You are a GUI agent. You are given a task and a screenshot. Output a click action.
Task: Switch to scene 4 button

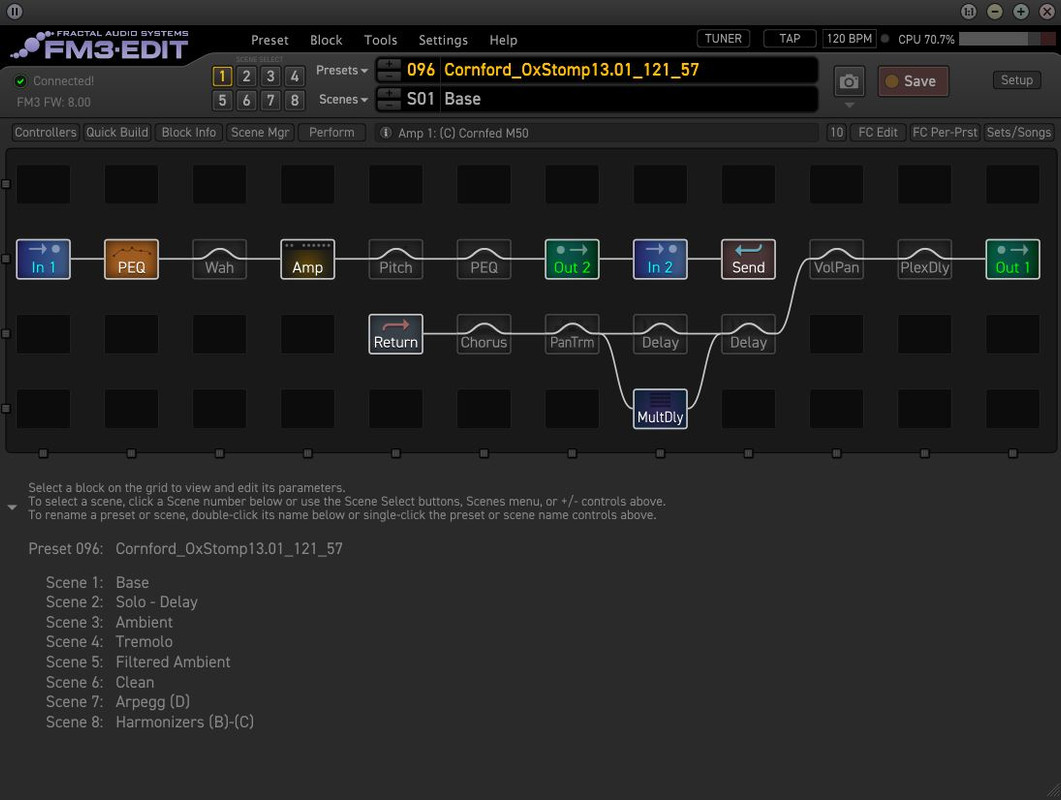294,76
